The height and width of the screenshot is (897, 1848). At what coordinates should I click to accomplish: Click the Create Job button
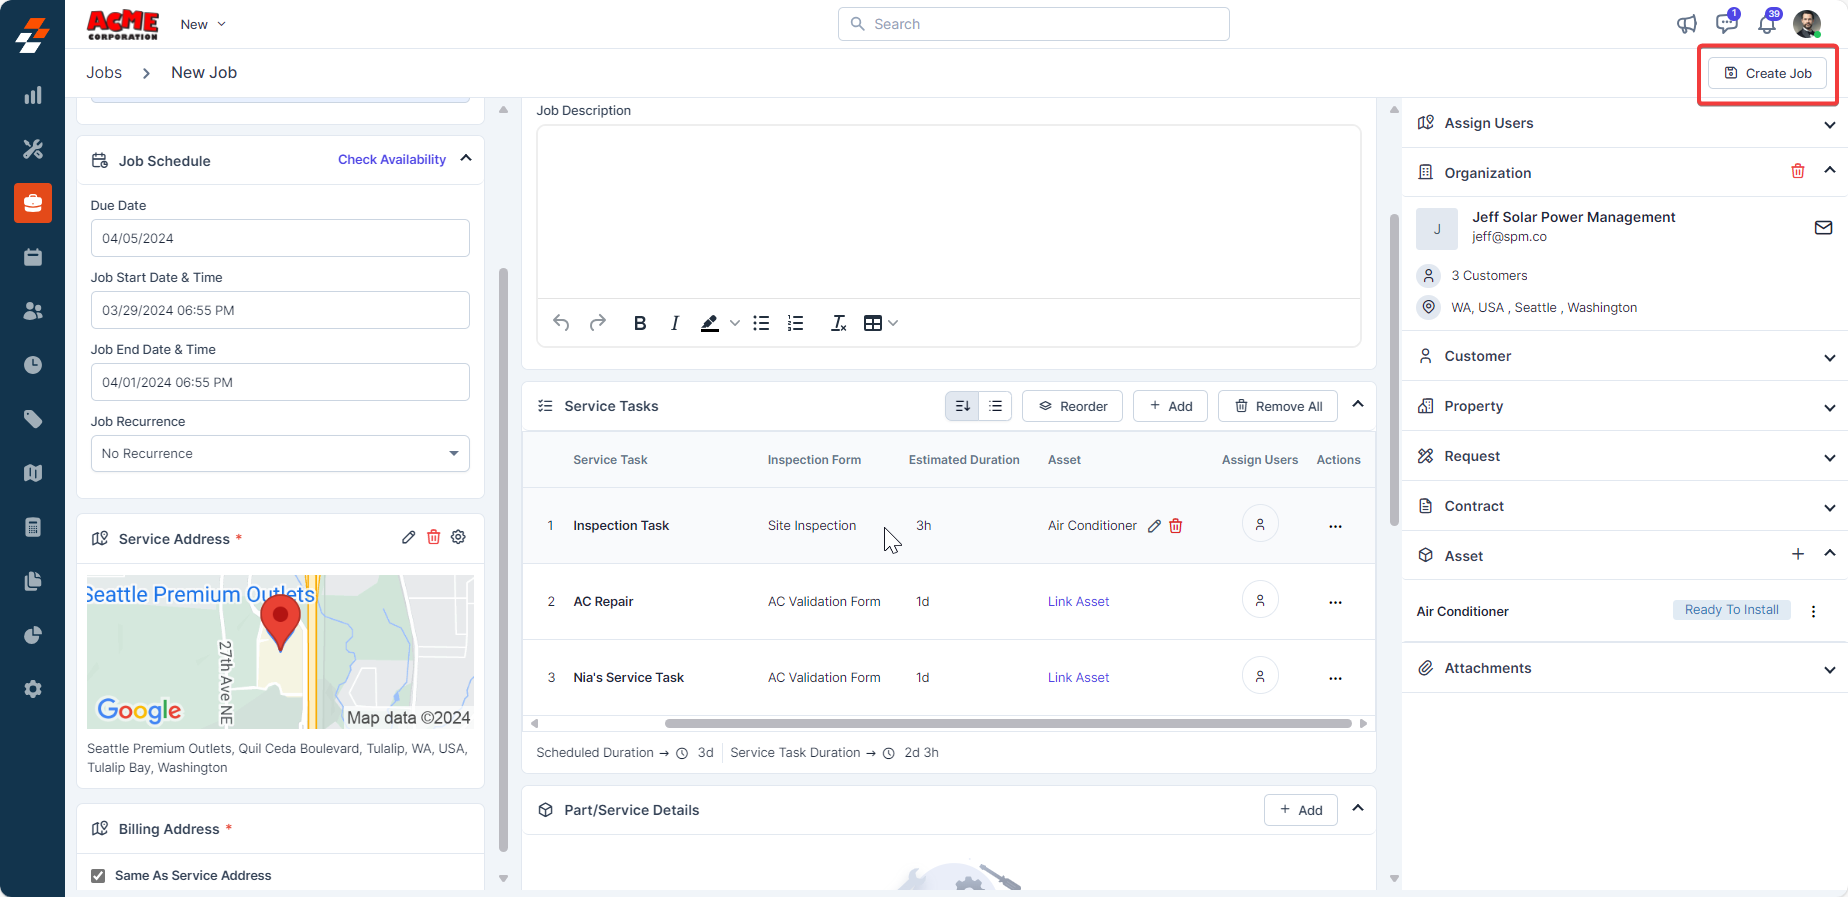tap(1767, 73)
